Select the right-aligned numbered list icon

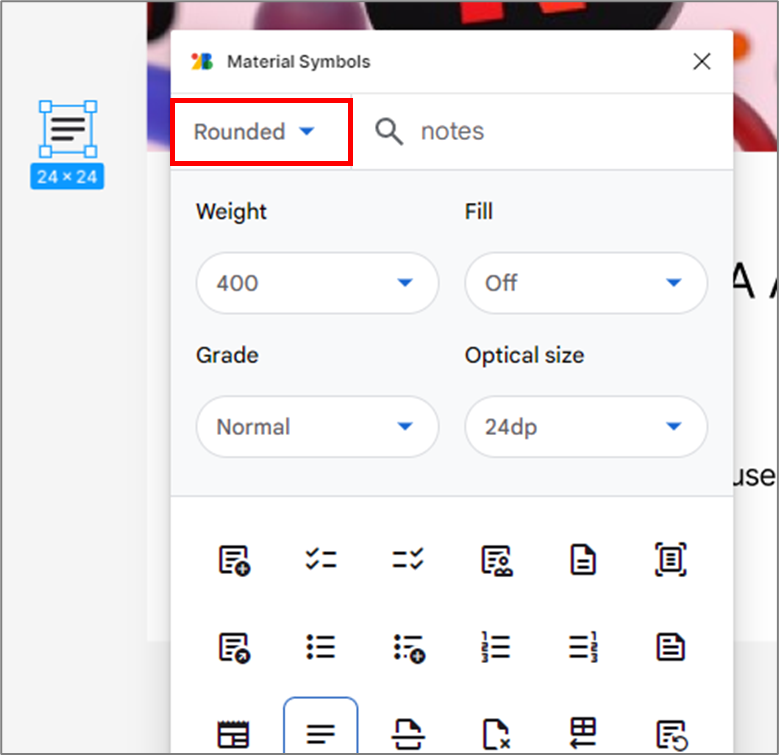583,647
